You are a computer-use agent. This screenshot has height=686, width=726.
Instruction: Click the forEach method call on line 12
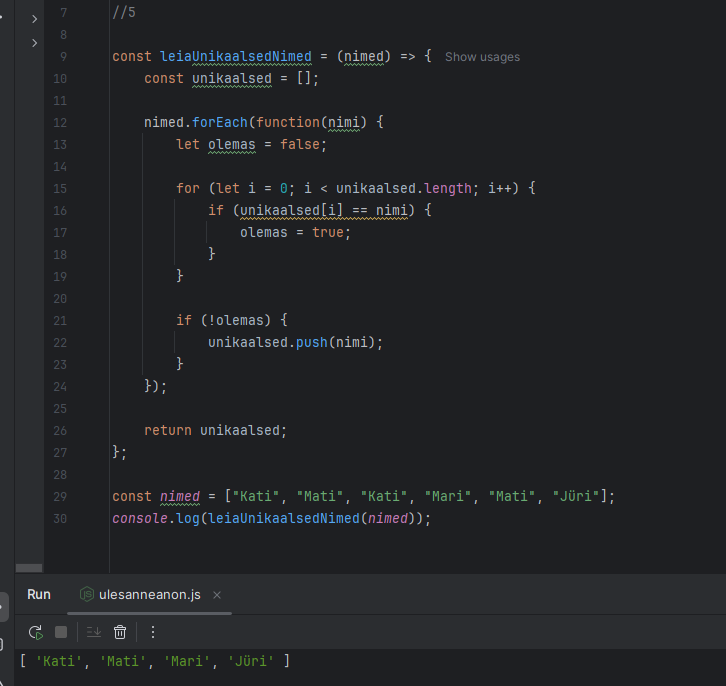pyautogui.click(x=221, y=123)
